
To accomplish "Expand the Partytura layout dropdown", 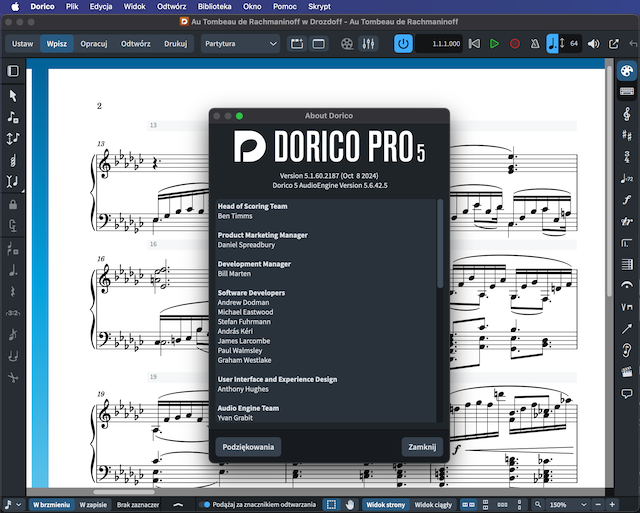I will coord(240,44).
